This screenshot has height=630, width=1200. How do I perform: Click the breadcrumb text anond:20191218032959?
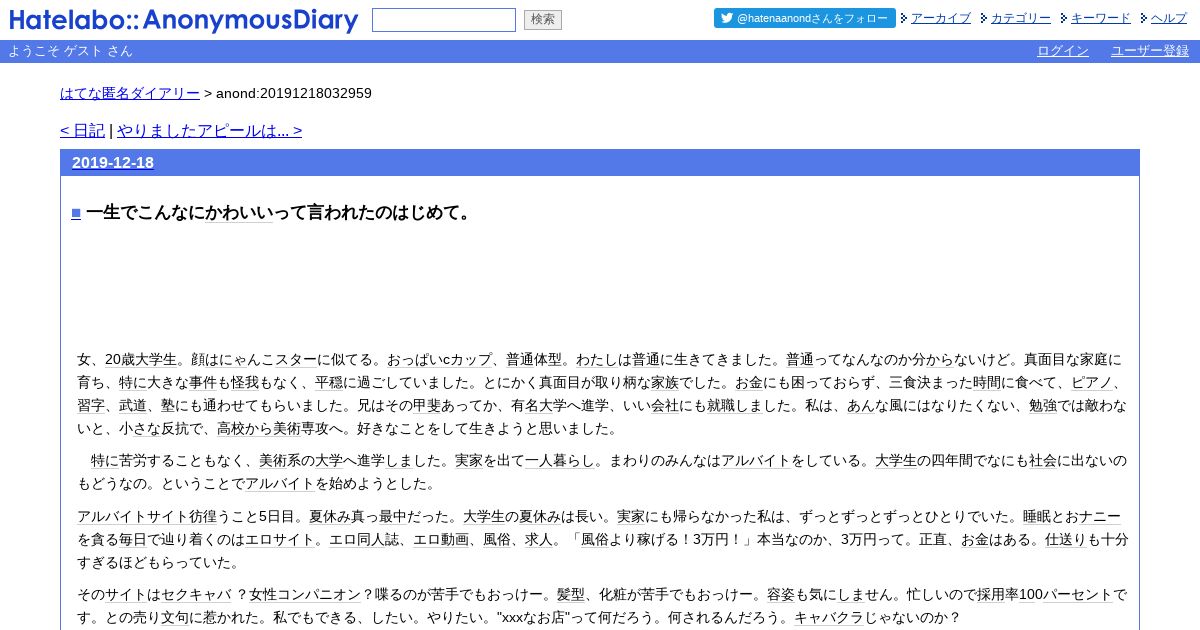[294, 93]
